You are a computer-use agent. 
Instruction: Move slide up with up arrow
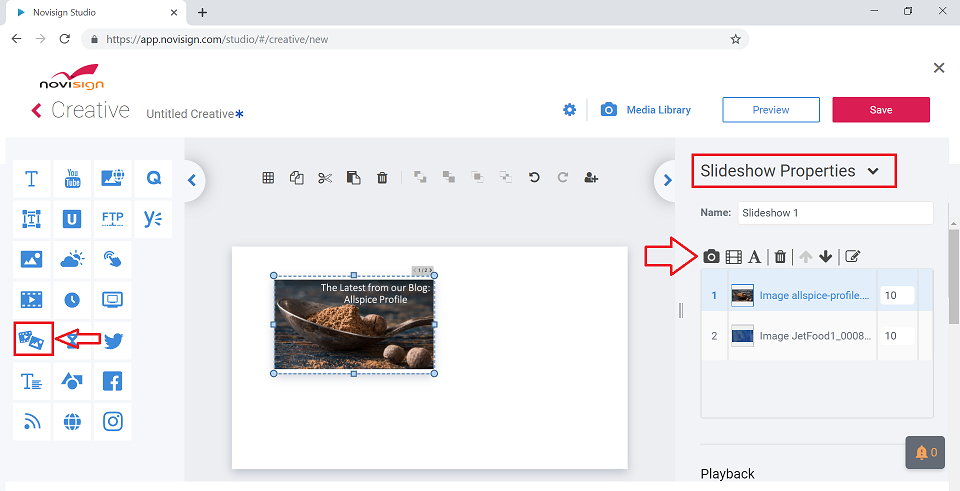coord(806,257)
